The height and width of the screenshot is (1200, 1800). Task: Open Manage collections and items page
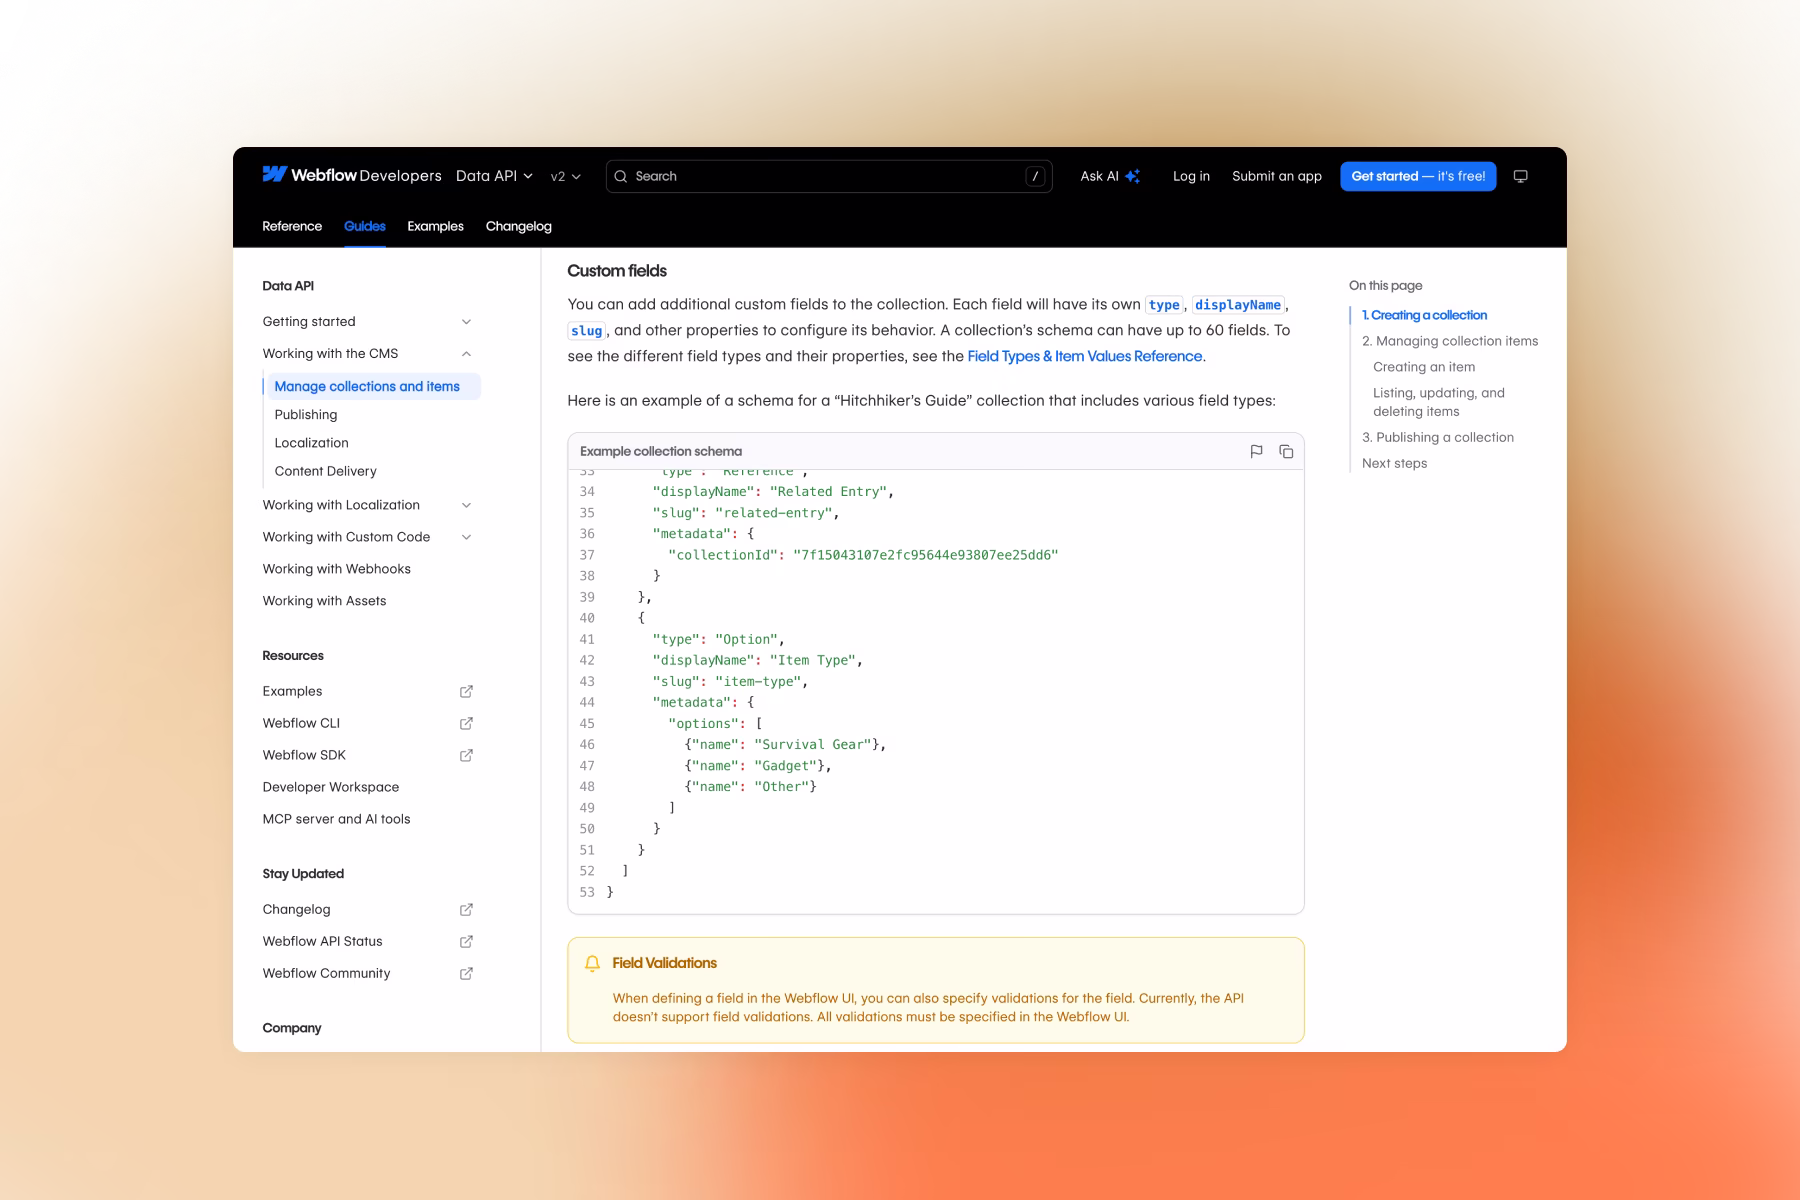pos(372,386)
